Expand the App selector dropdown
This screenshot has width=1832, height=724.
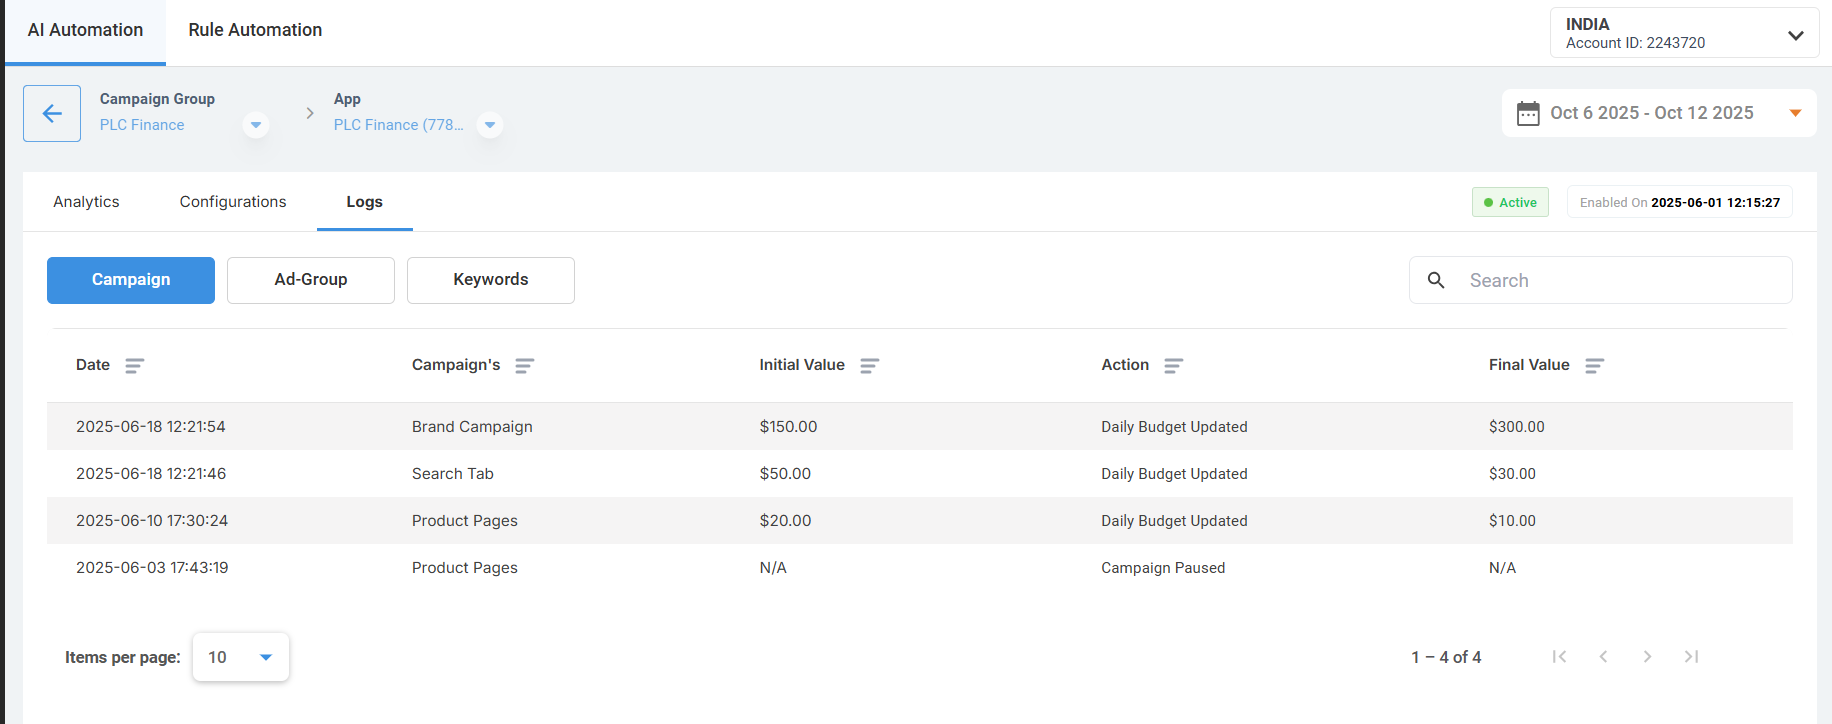pyautogui.click(x=490, y=125)
